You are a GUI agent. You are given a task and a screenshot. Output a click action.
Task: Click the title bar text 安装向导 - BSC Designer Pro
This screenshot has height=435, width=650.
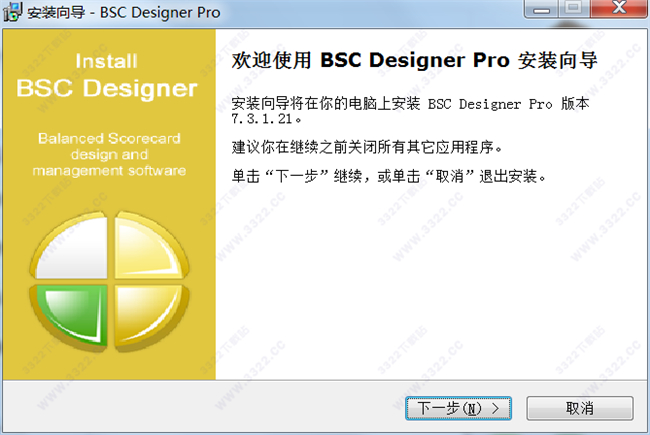[x=124, y=12]
